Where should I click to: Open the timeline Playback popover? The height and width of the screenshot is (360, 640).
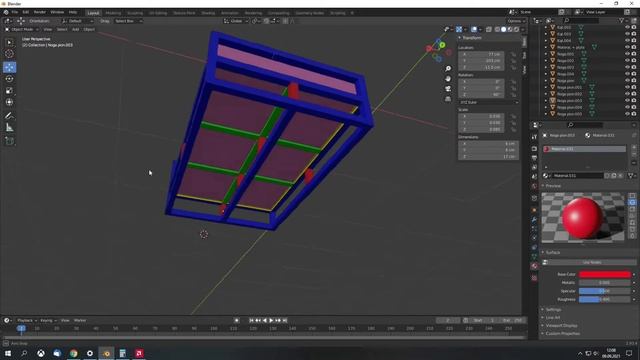[x=27, y=320]
